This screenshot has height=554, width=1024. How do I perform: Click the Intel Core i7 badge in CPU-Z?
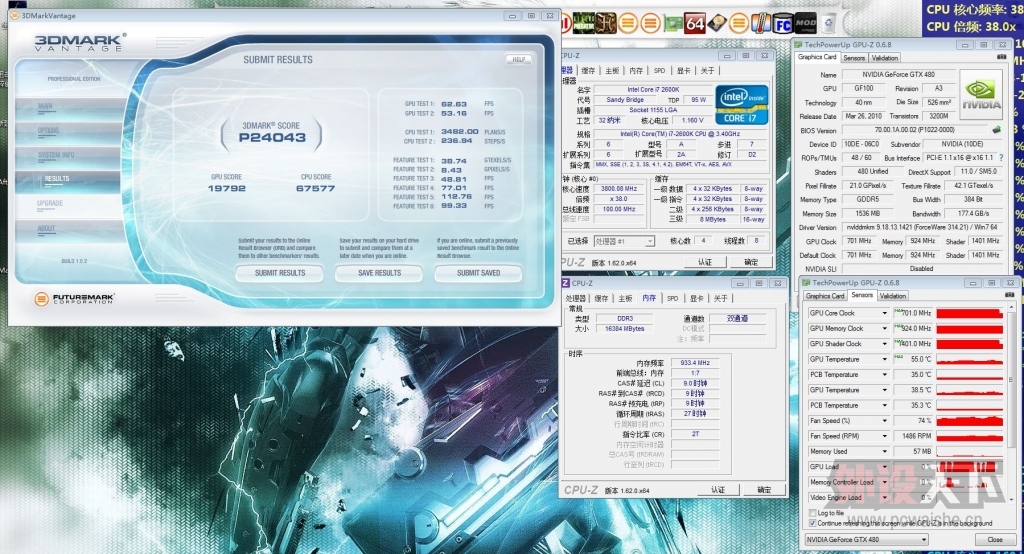741,104
